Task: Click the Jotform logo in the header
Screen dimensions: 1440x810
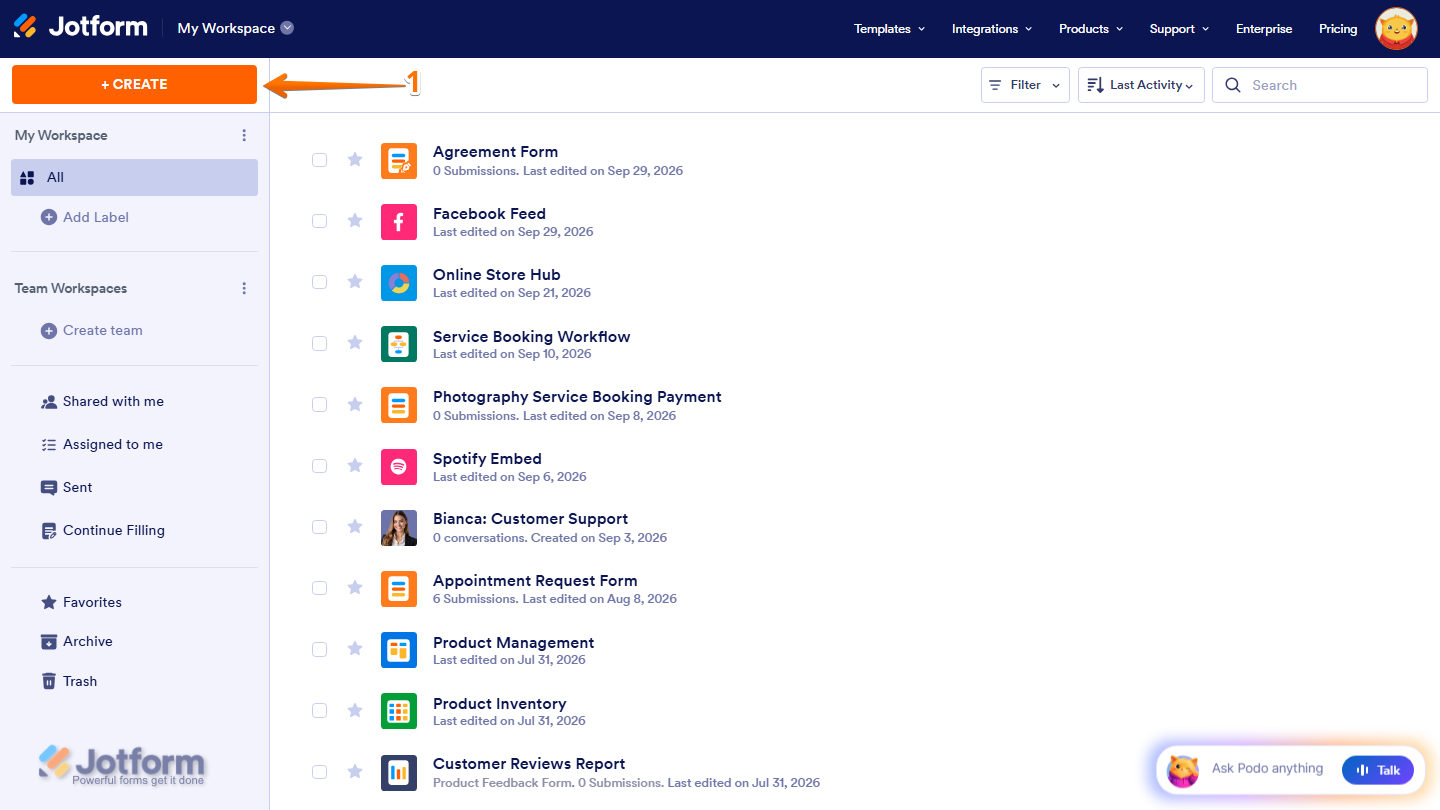Action: (x=81, y=27)
